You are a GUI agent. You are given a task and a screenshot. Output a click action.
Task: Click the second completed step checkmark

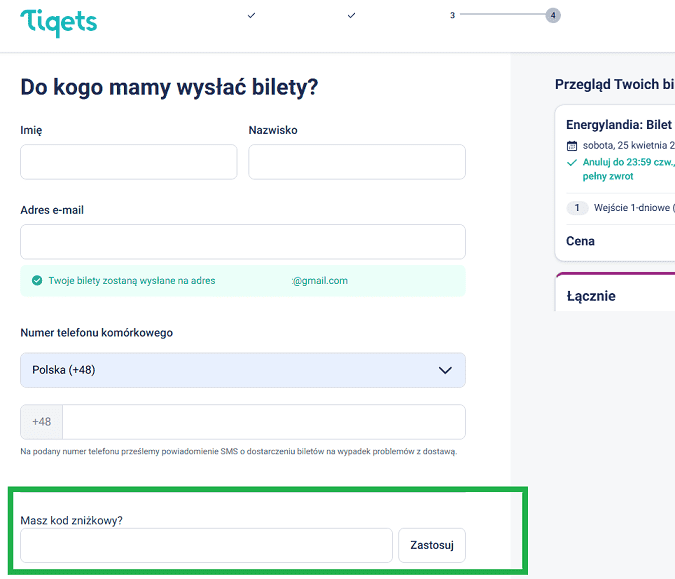click(352, 15)
